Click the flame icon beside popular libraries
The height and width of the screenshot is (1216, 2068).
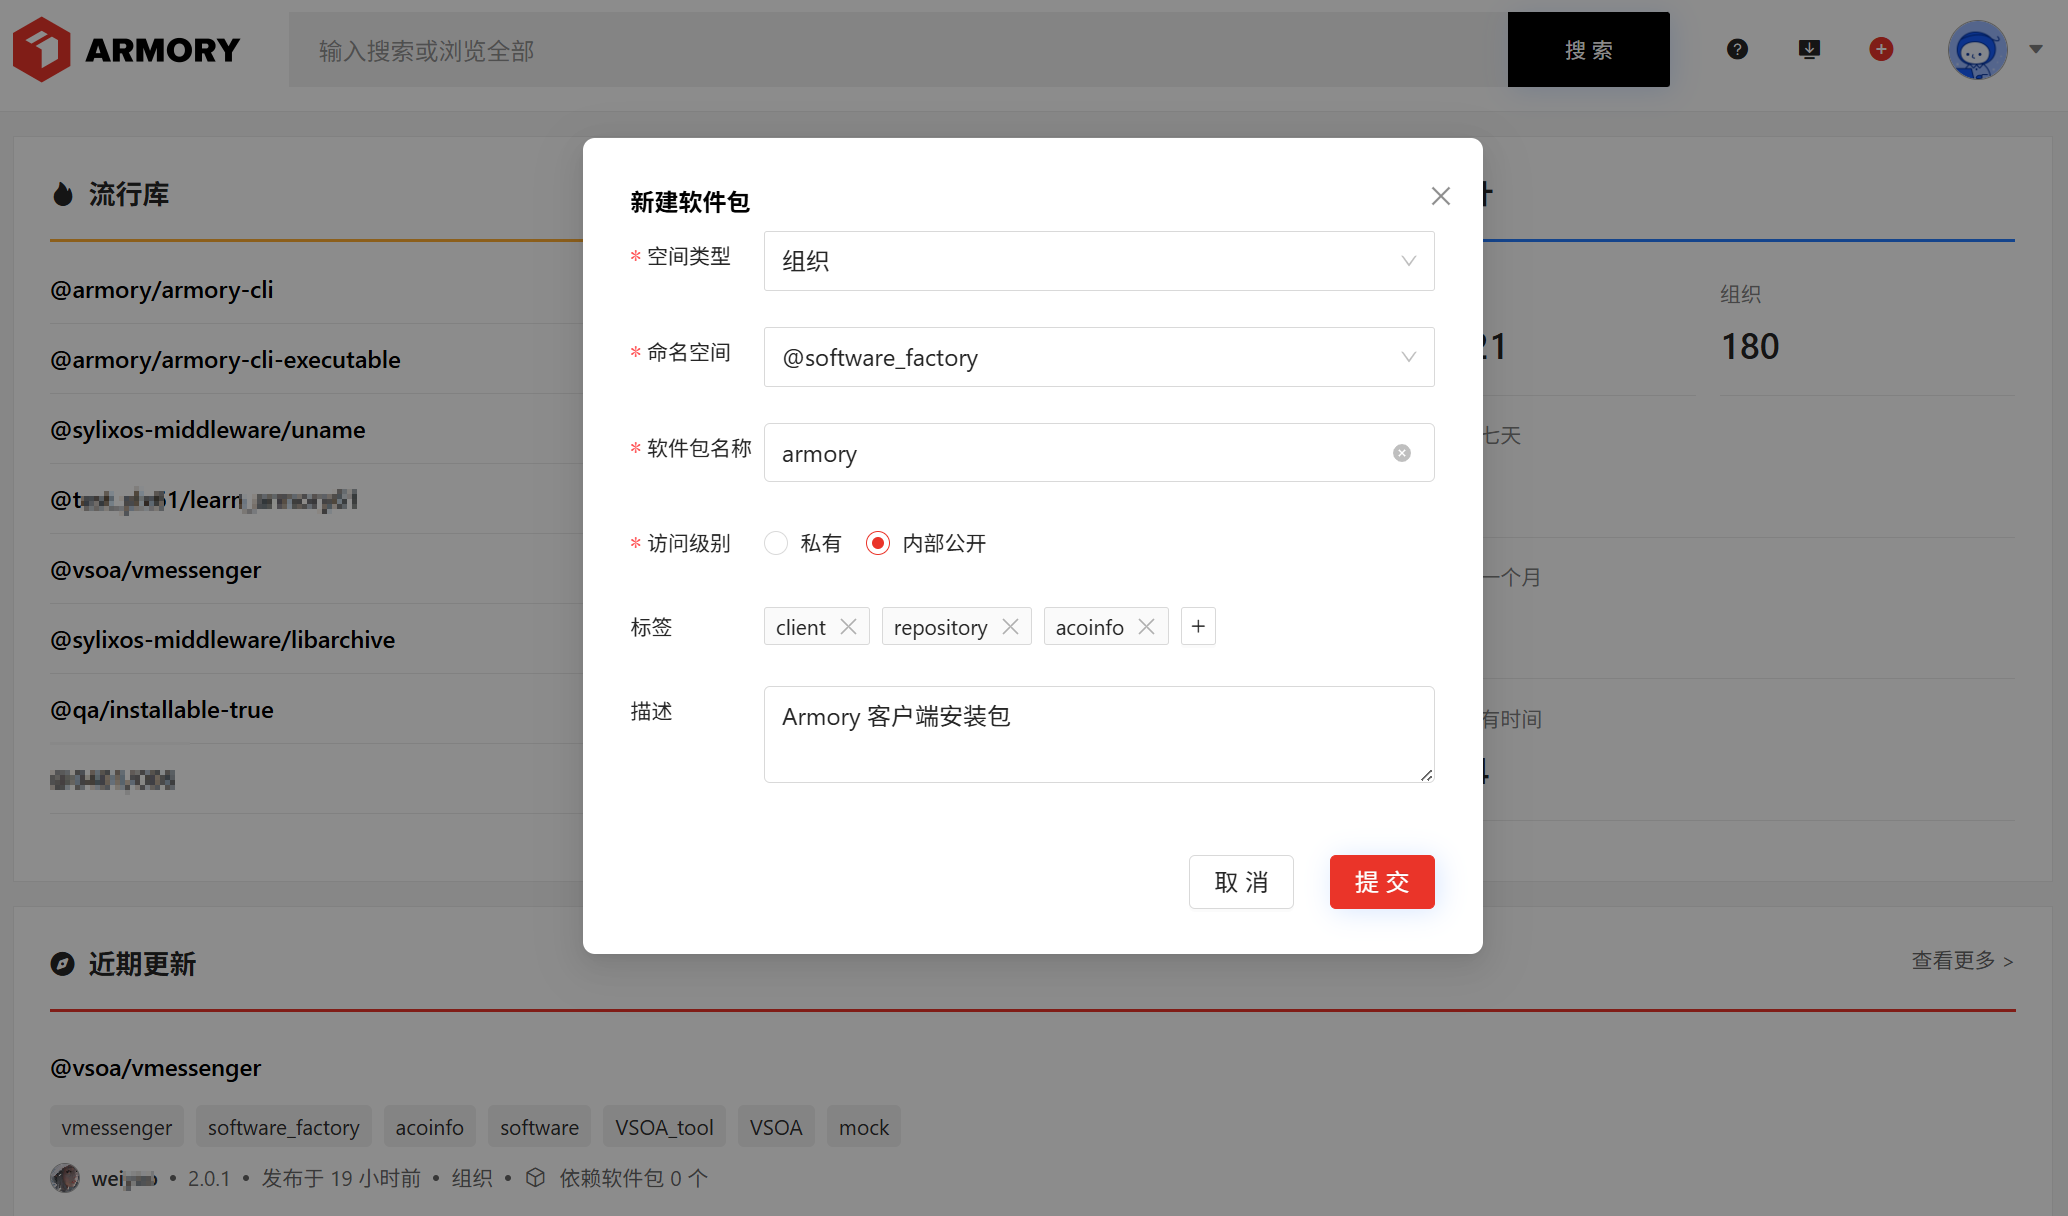pyautogui.click(x=63, y=194)
